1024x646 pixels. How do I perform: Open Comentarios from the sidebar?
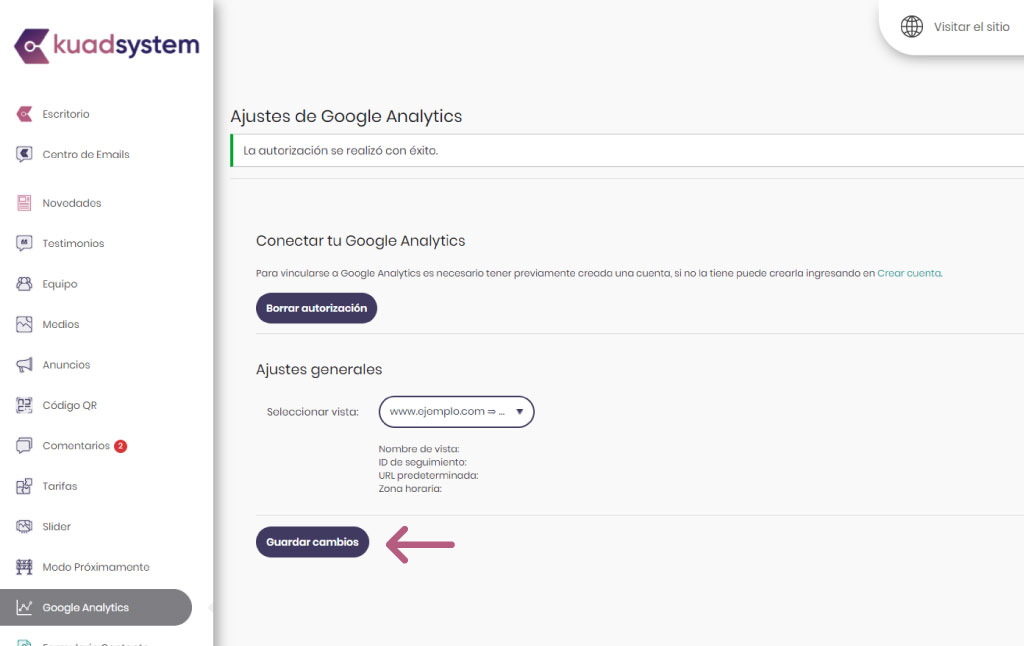click(76, 445)
